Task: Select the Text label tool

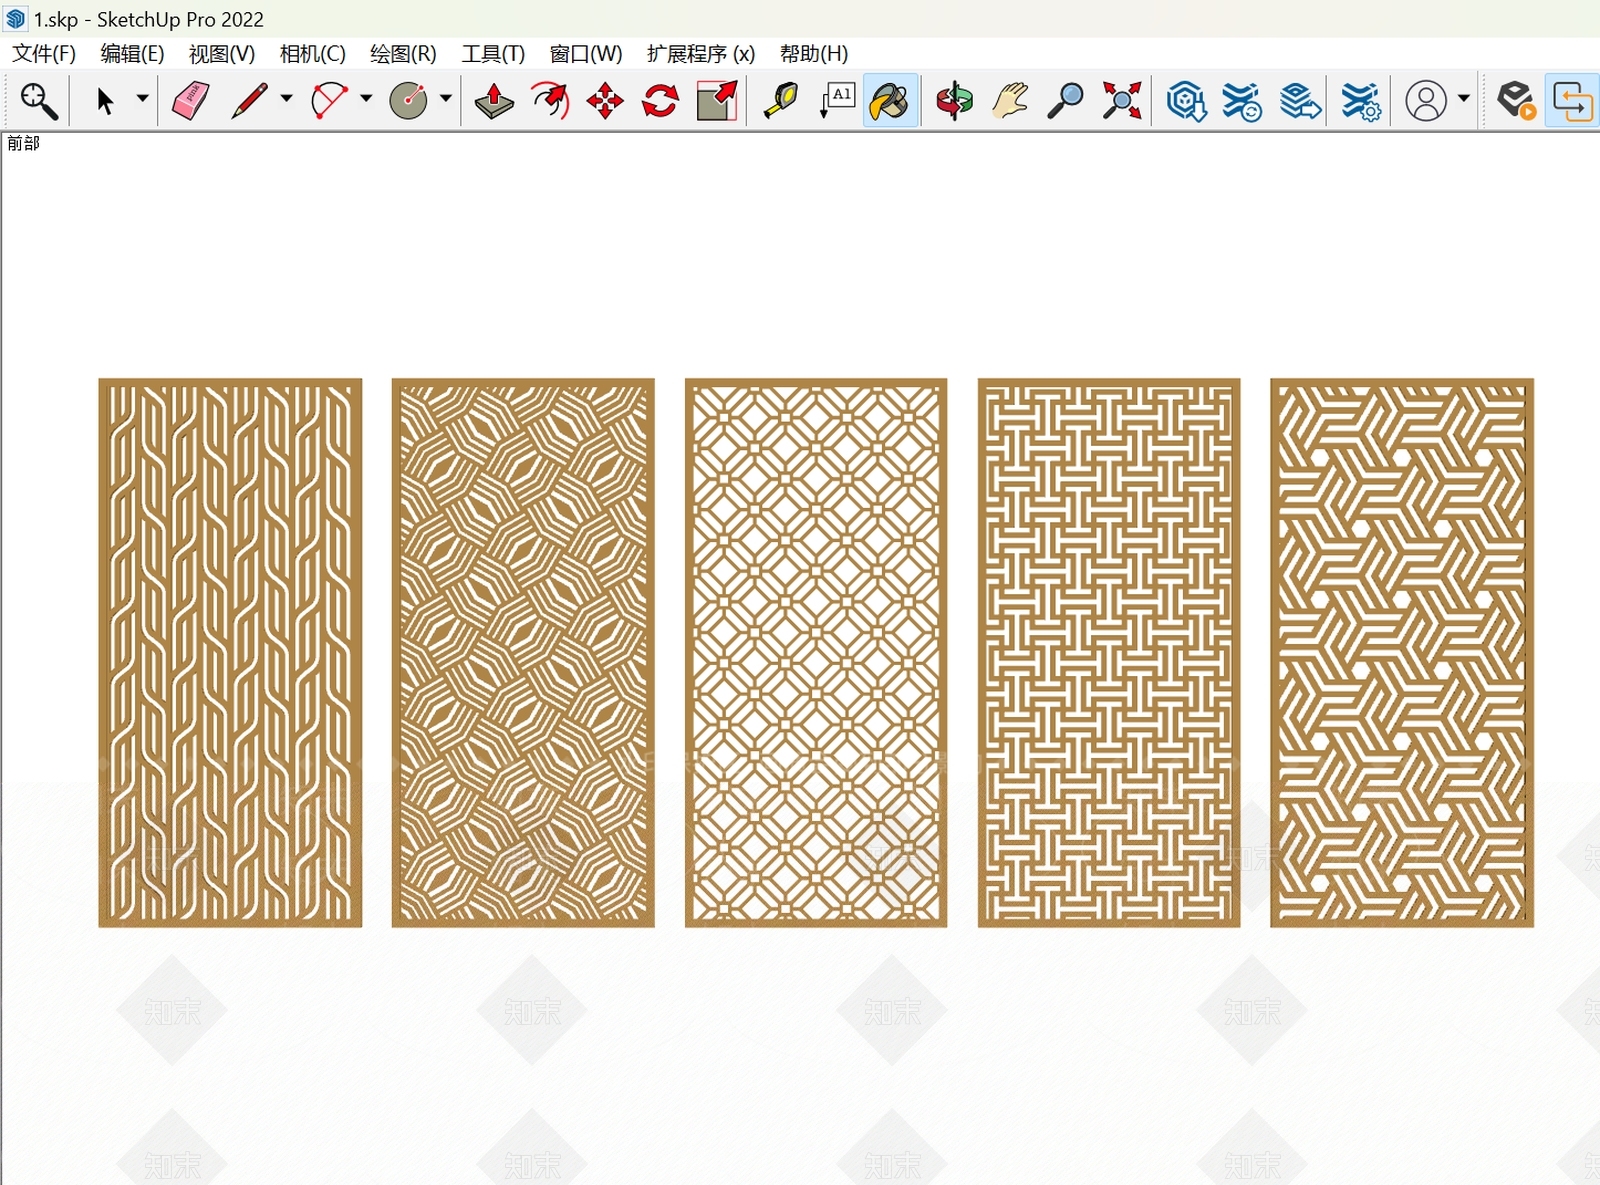Action: [x=837, y=101]
